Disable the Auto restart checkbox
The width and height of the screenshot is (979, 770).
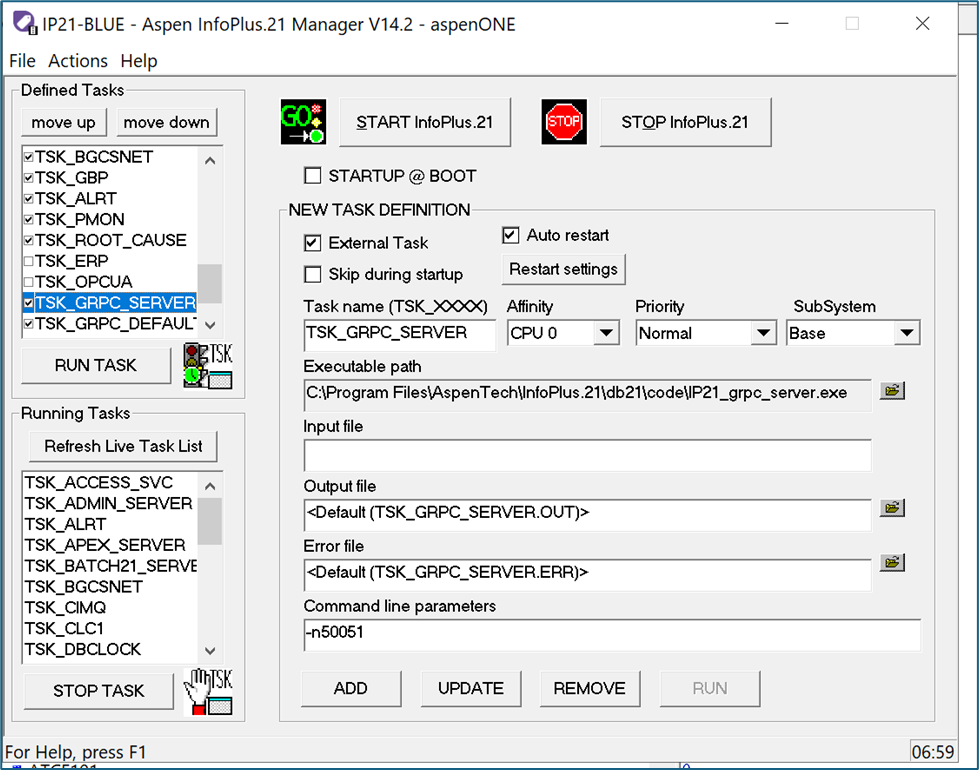tap(511, 235)
